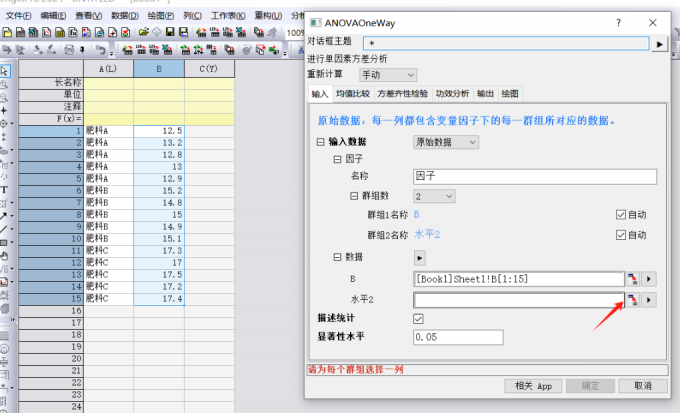Select row header 16 in worksheet
This screenshot has height=413, width=680.
pyautogui.click(x=51, y=311)
